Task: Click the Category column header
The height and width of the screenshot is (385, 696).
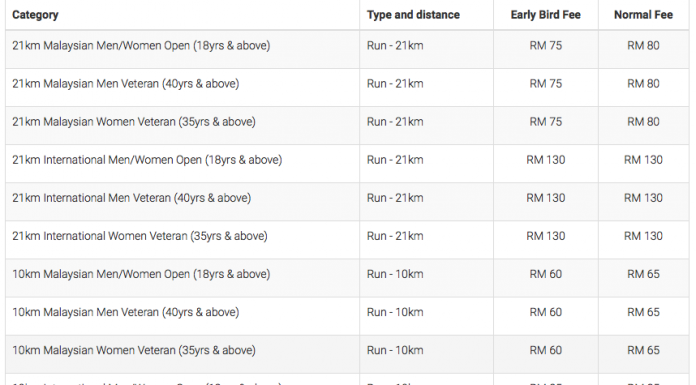Action: coord(35,15)
